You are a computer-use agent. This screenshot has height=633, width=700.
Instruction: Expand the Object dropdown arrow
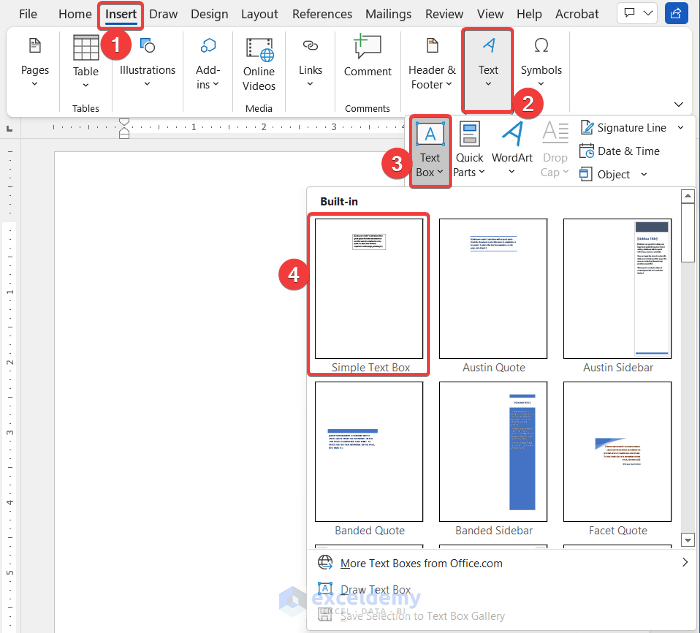644,174
